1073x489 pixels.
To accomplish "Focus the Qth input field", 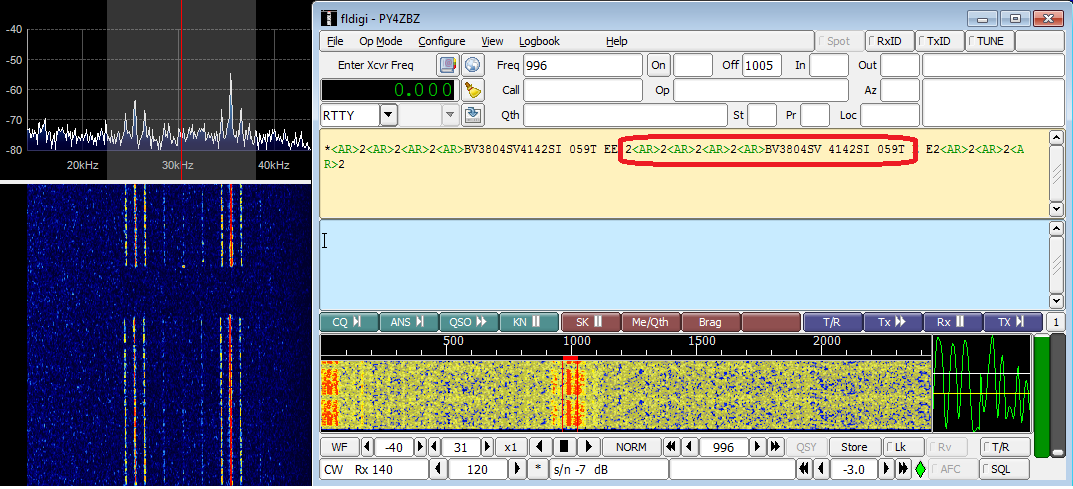I will [x=625, y=115].
